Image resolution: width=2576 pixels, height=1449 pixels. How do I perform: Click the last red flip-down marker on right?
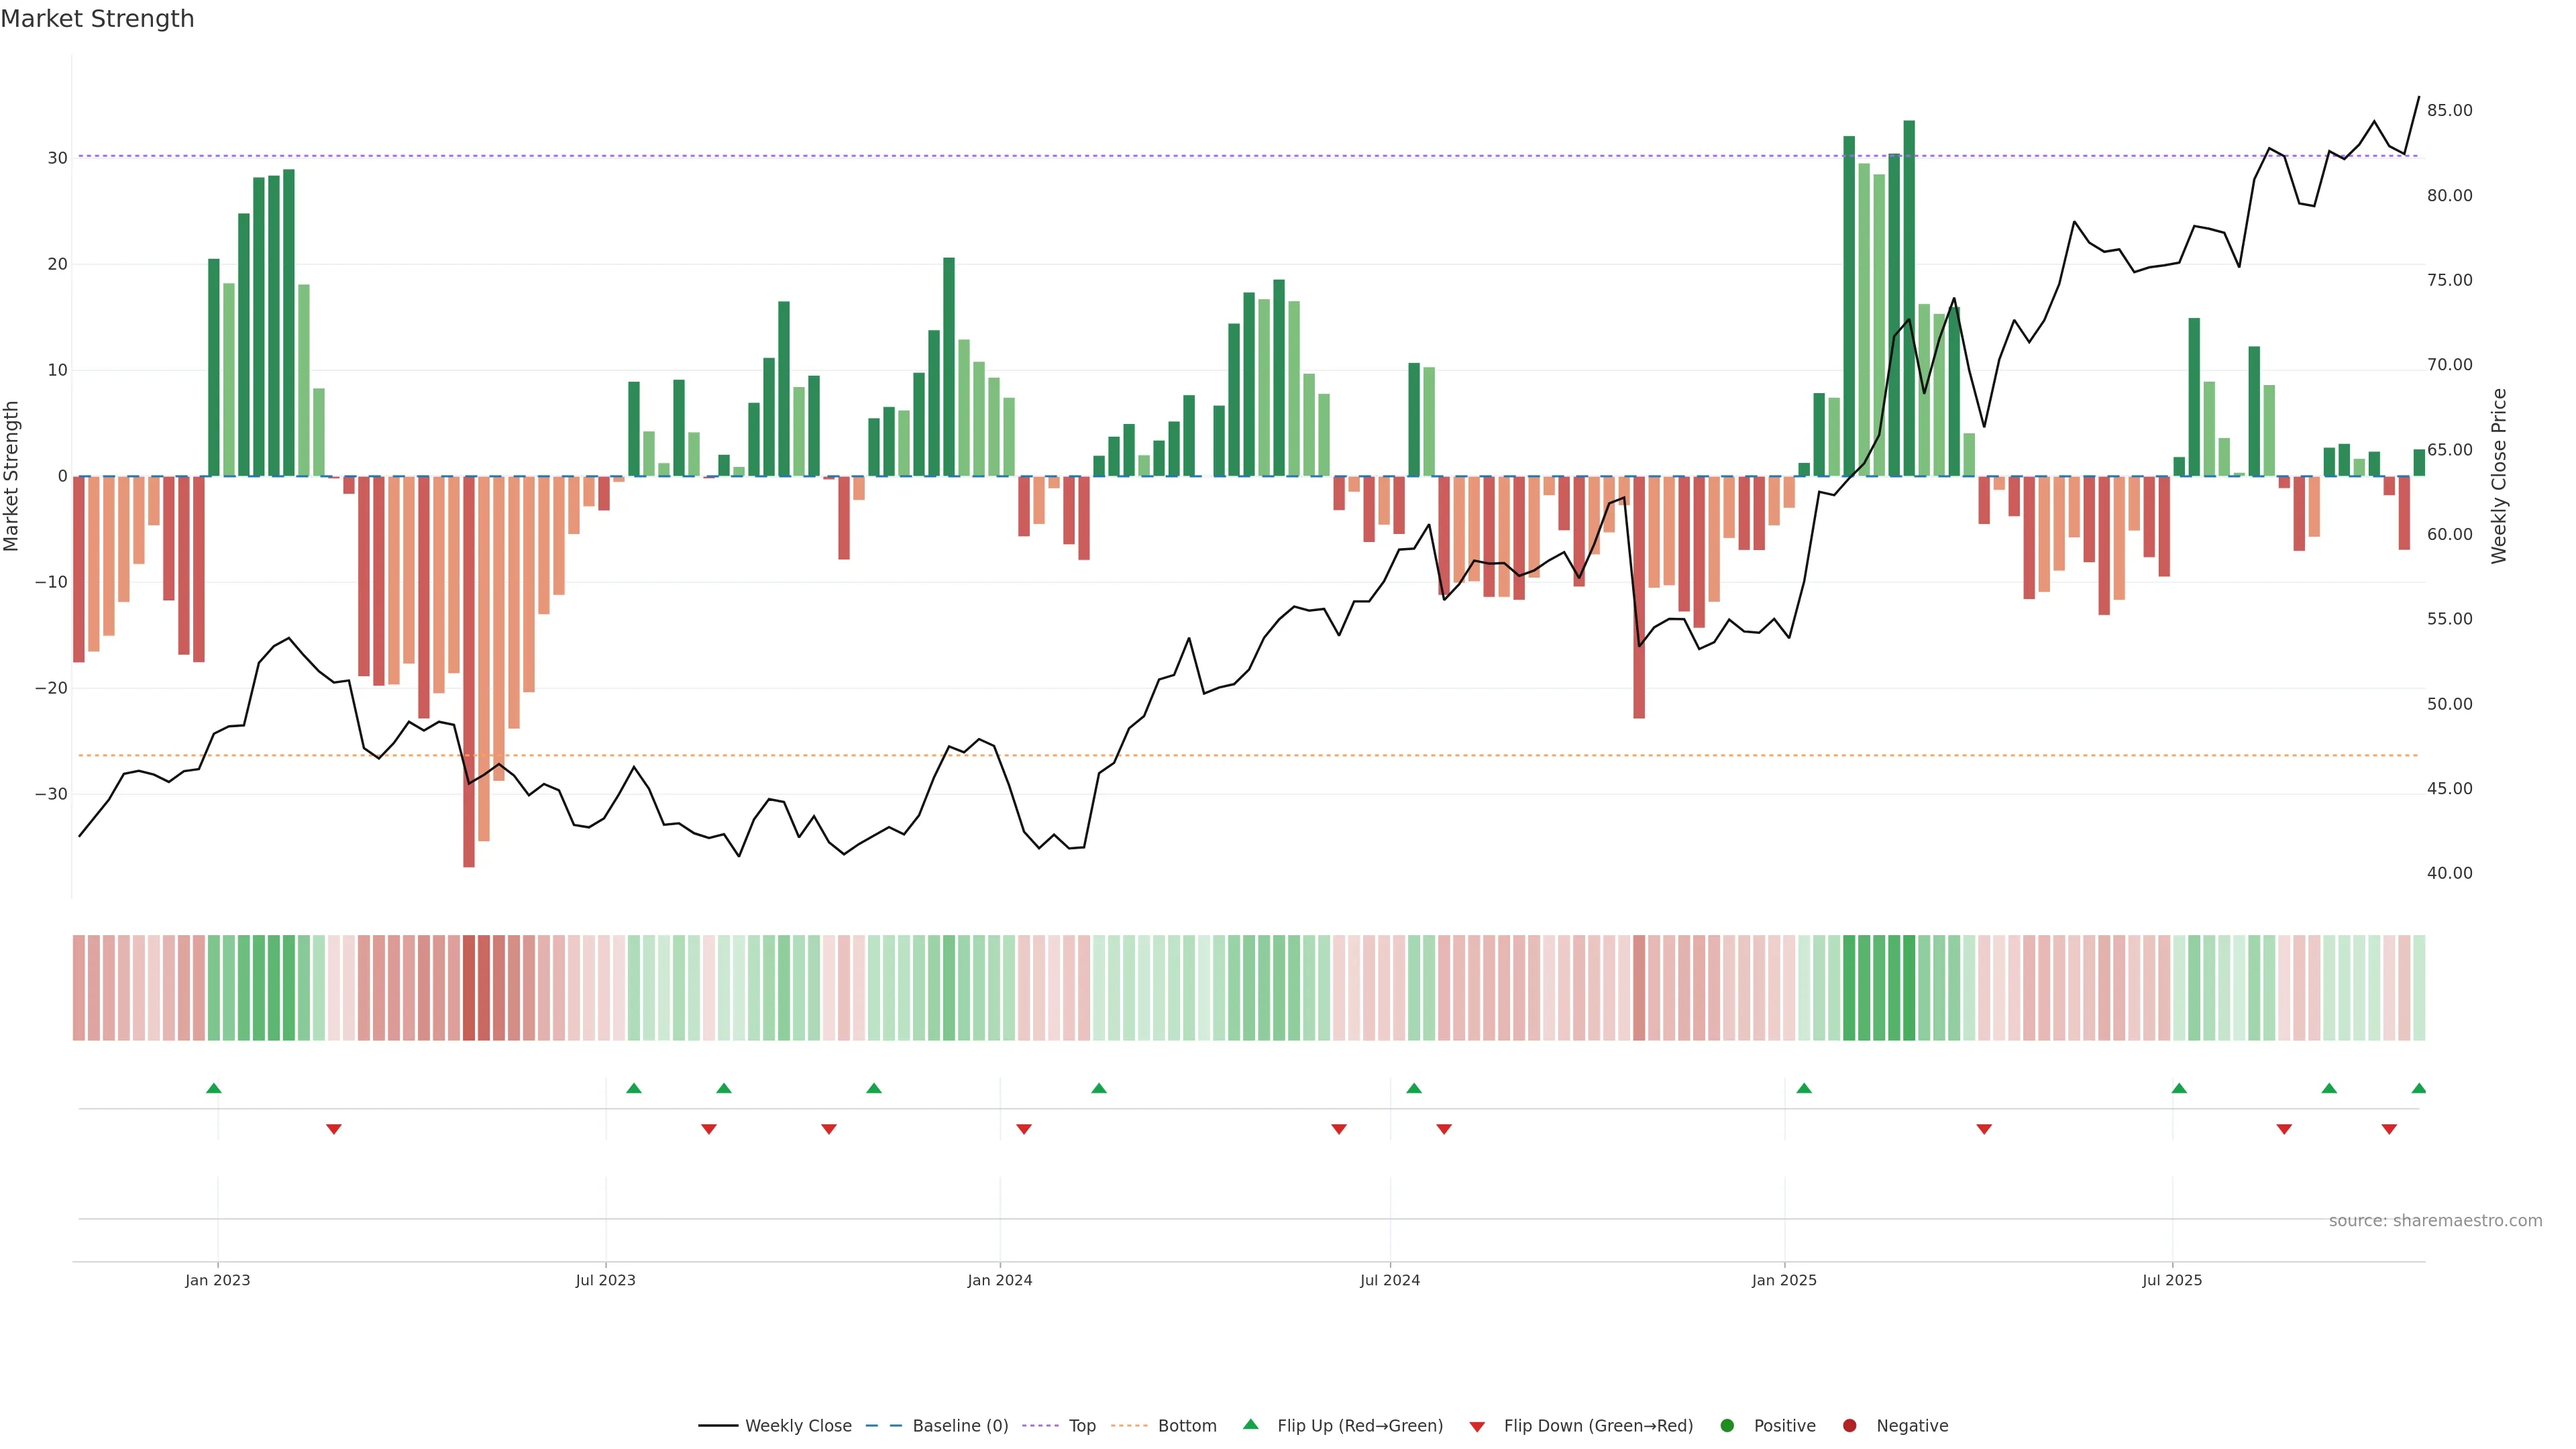(2389, 1129)
